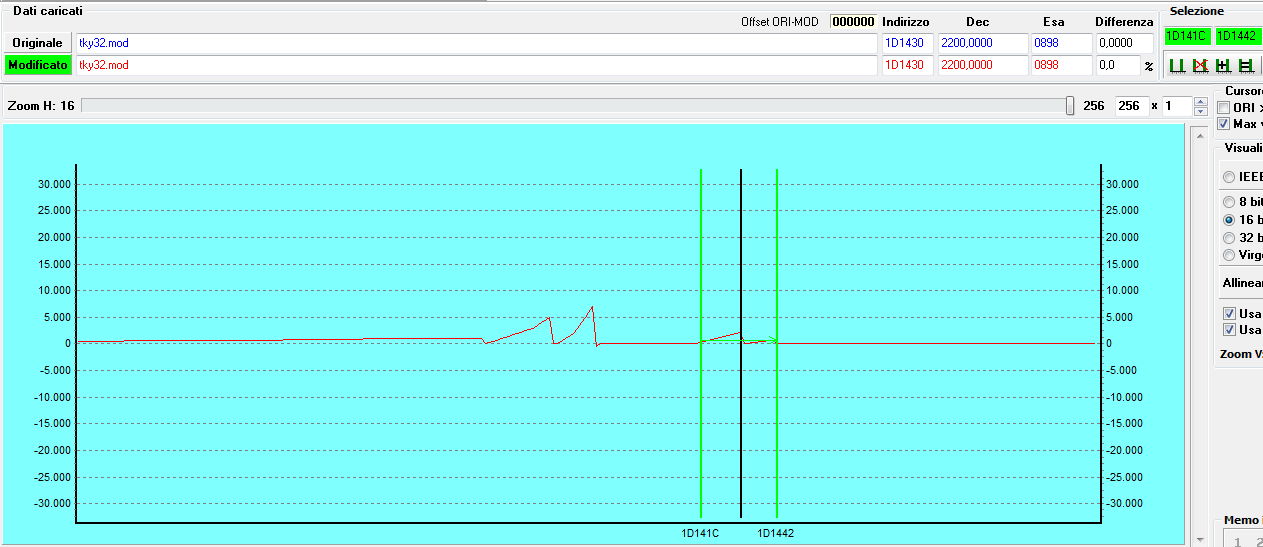This screenshot has width=1263, height=547.
Task: Increase the zoom multiplier with up arrow
Action: point(1201,101)
